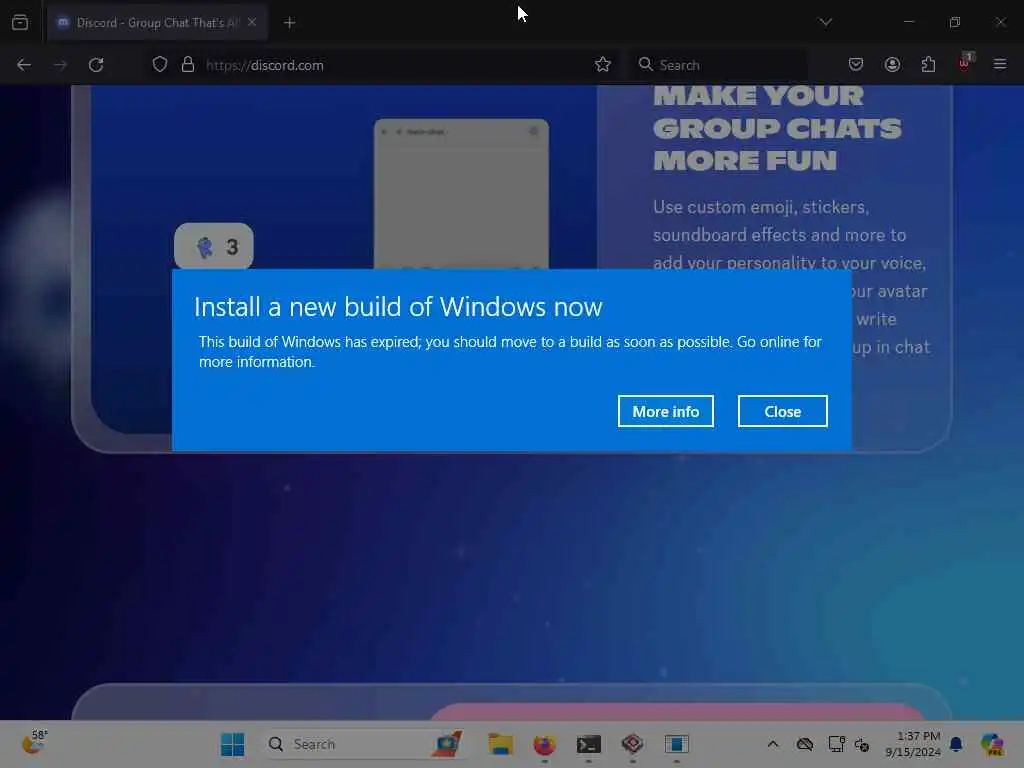Screen dimensions: 1024x768
Task: Click the More info button in dialog
Action: coord(665,411)
